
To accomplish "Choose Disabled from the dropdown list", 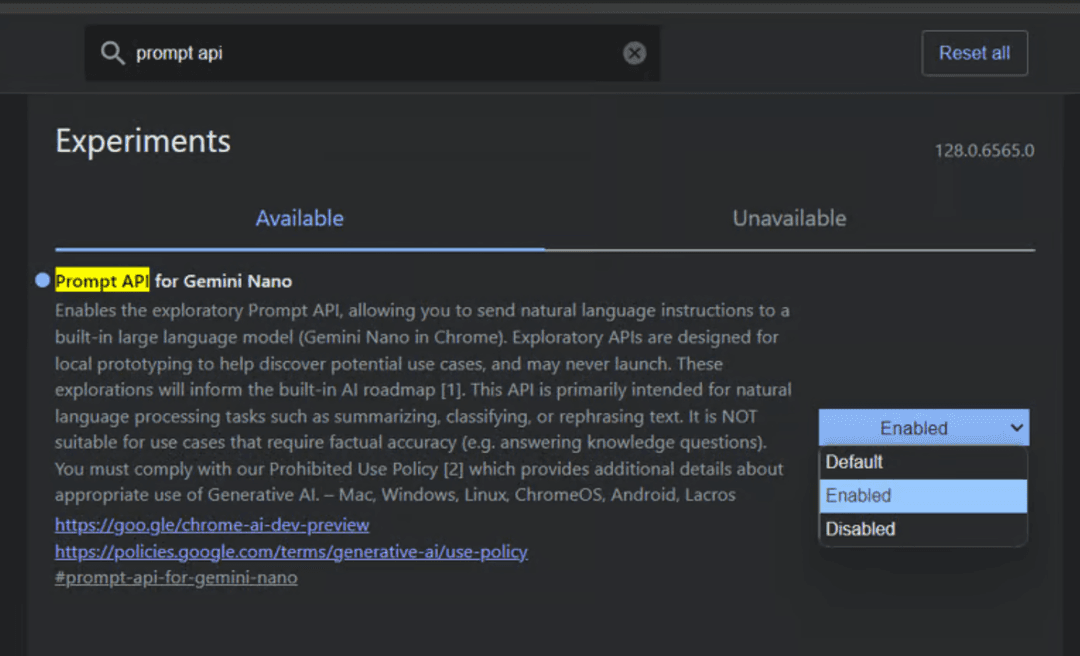I will [923, 529].
